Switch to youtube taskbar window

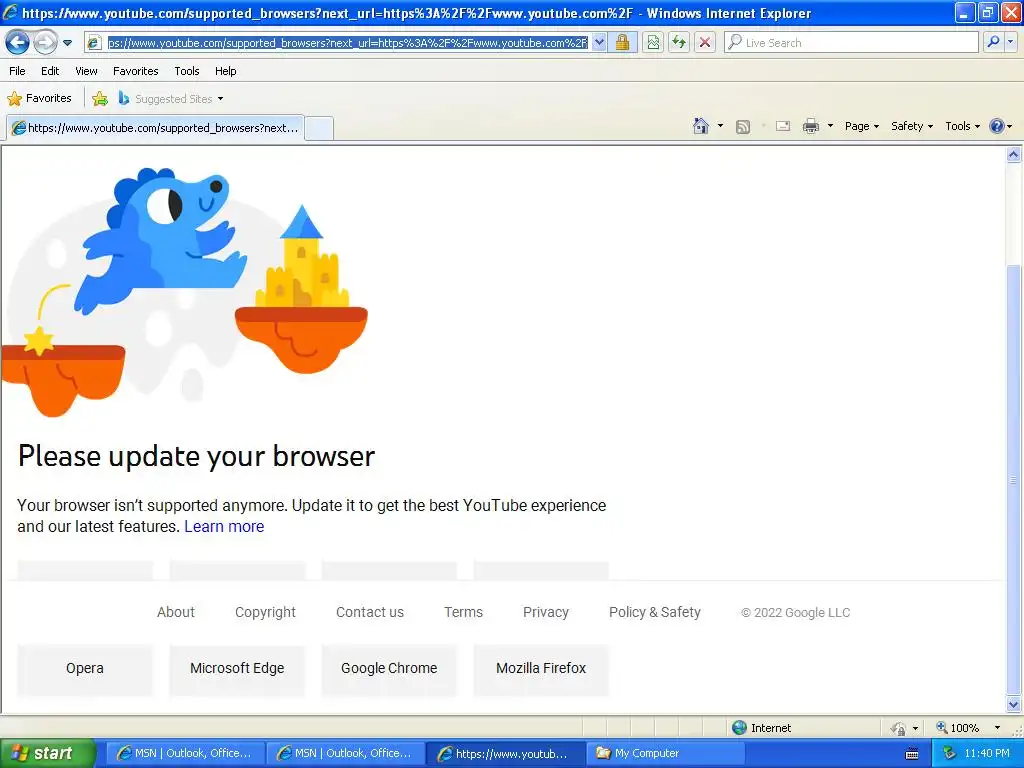[505, 753]
